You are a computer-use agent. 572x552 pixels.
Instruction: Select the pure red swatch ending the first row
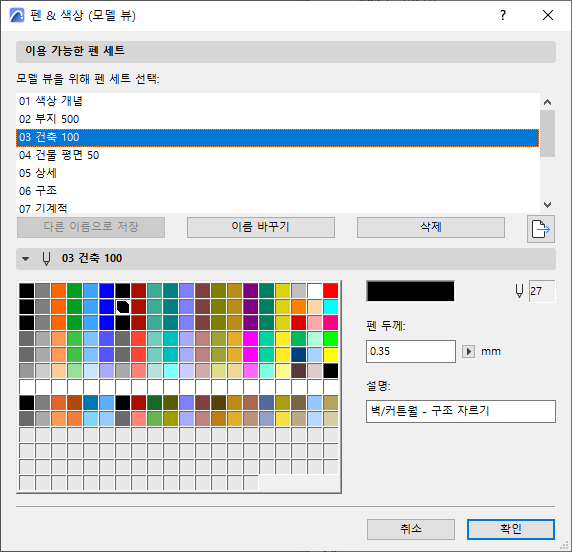331,291
